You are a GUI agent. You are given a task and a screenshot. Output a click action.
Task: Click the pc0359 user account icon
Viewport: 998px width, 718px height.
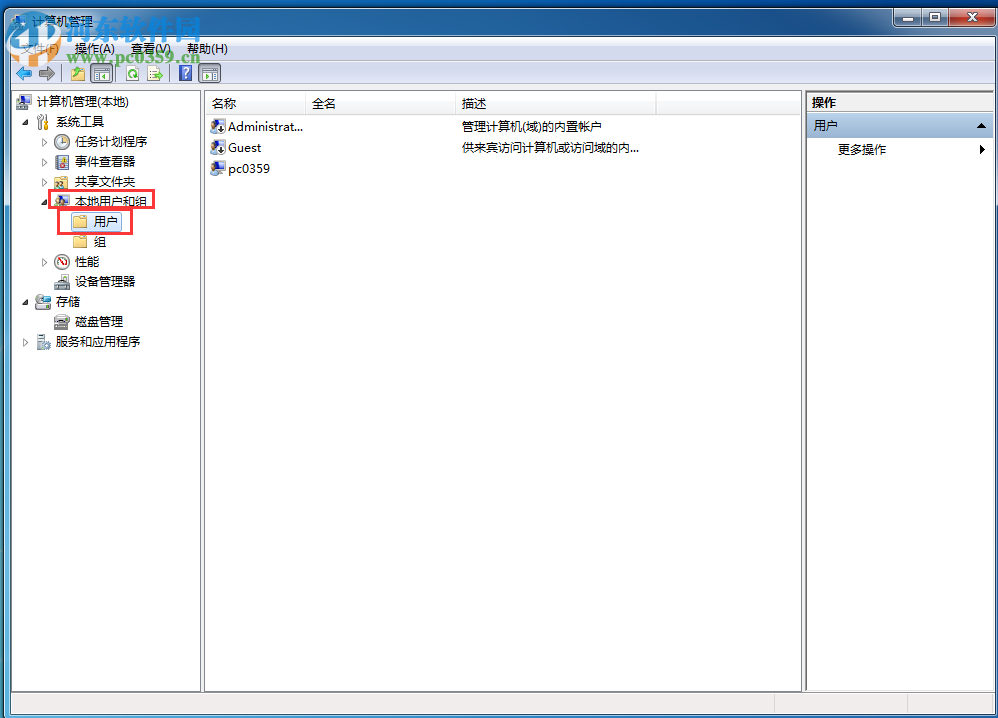218,169
